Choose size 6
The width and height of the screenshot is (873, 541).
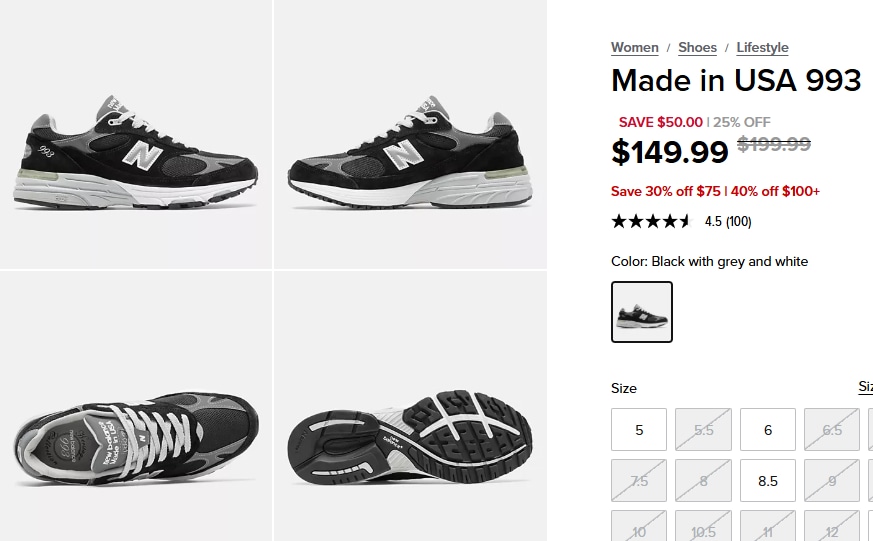[767, 430]
